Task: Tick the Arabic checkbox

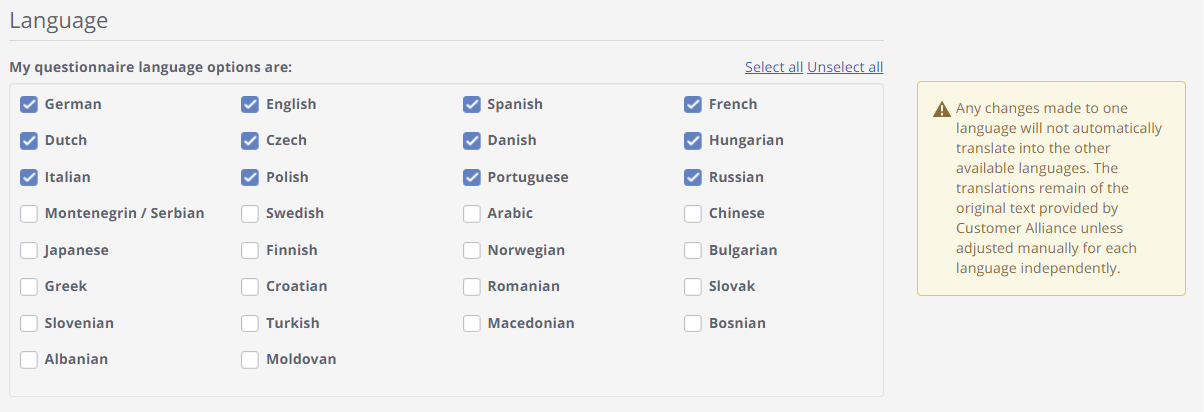Action: click(472, 213)
